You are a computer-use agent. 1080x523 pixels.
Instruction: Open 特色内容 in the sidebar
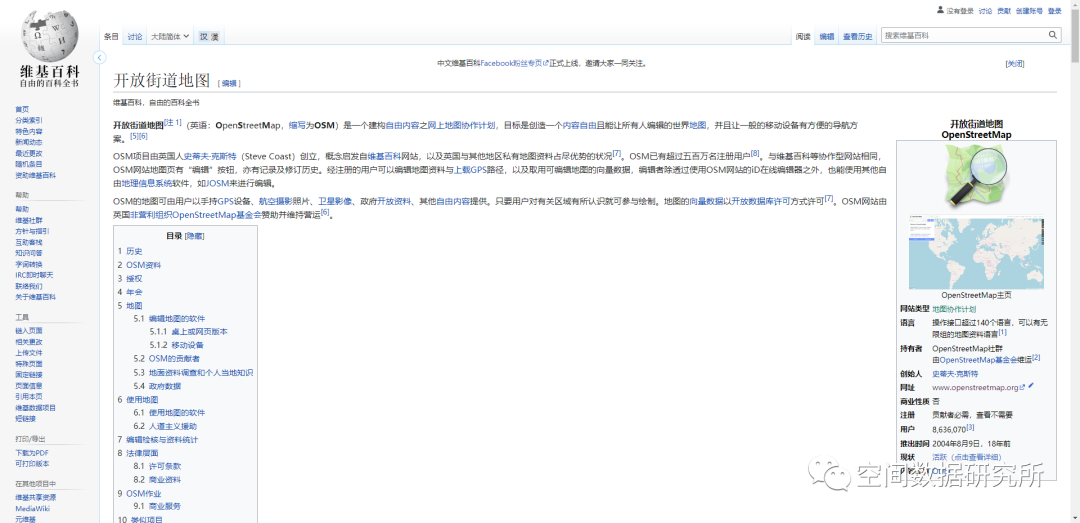(x=29, y=132)
